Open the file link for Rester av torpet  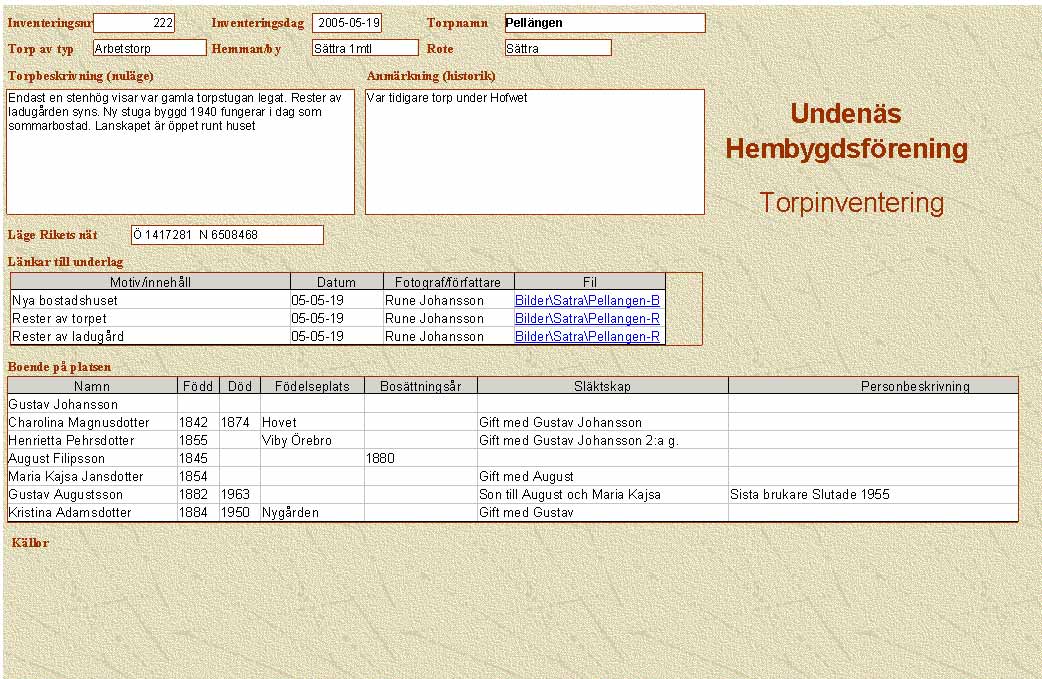(x=587, y=318)
